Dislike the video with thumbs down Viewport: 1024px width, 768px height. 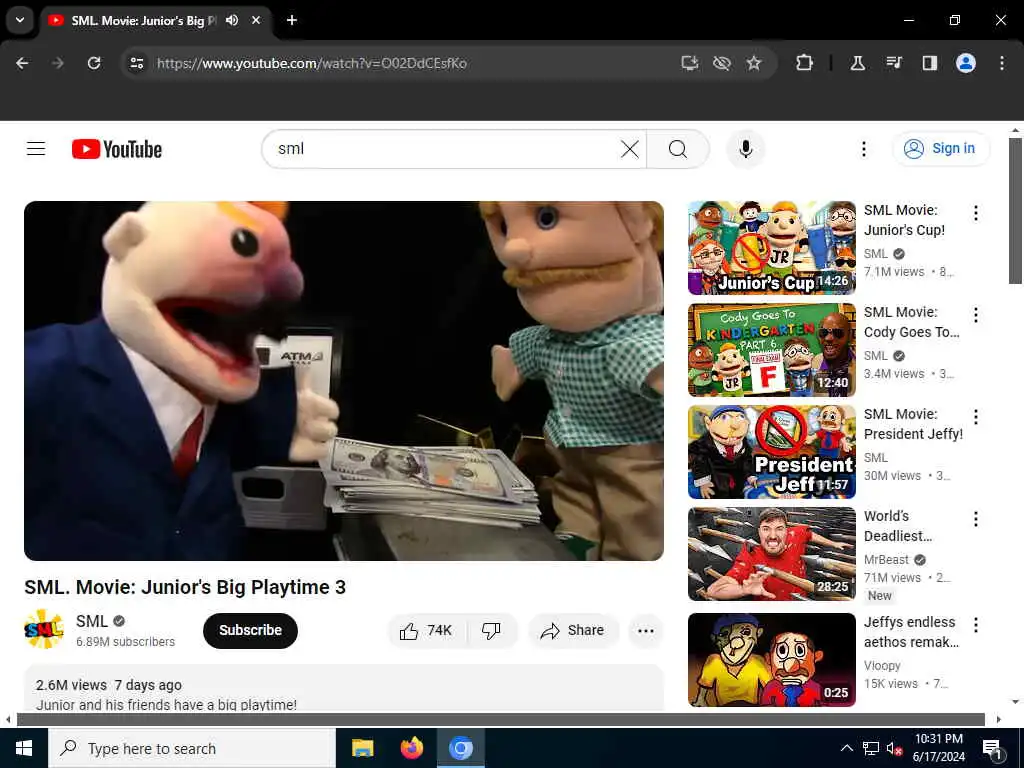click(491, 630)
